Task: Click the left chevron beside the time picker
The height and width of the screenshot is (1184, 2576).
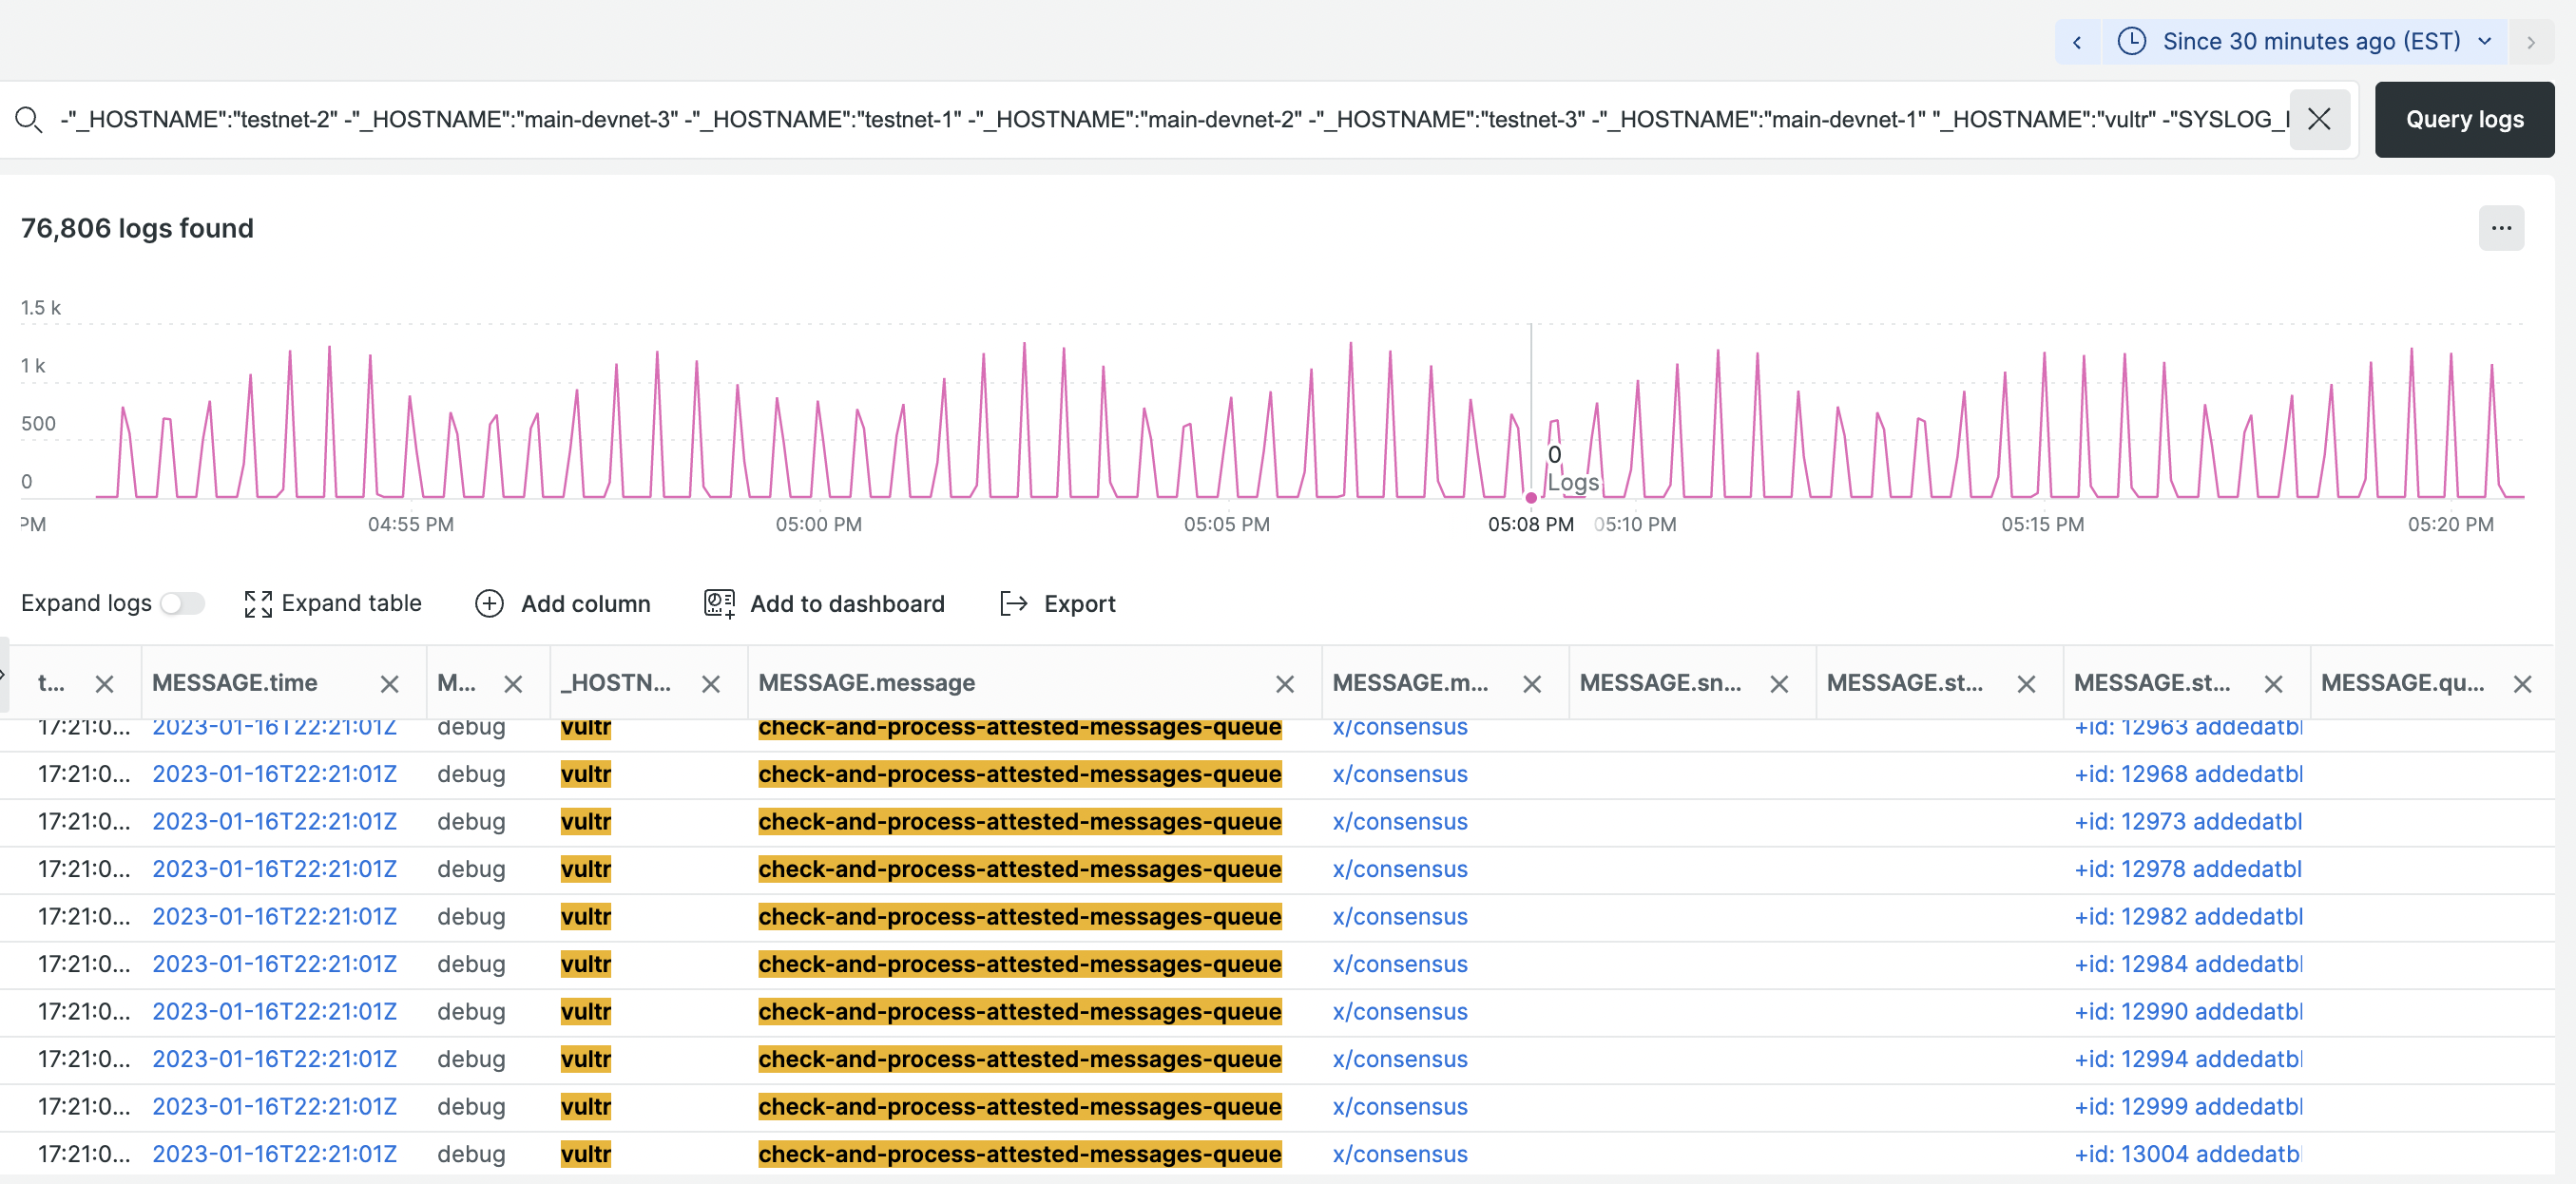Action: (2077, 41)
